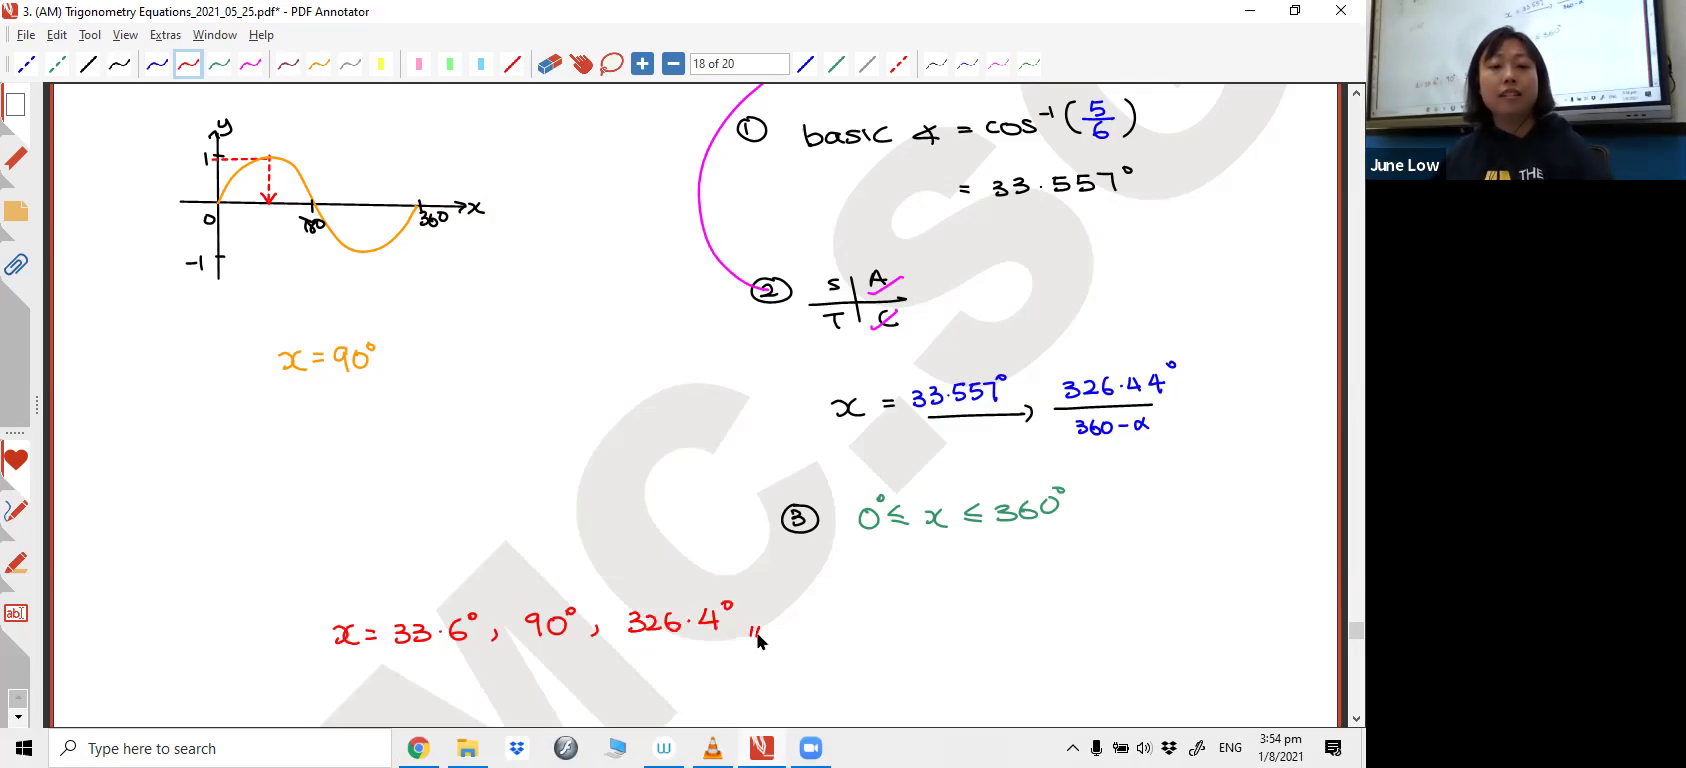Open the notification action center

[x=1333, y=748]
